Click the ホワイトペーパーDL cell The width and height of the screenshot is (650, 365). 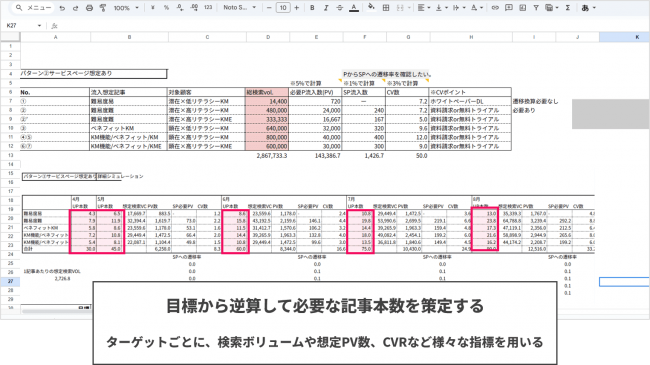point(470,101)
